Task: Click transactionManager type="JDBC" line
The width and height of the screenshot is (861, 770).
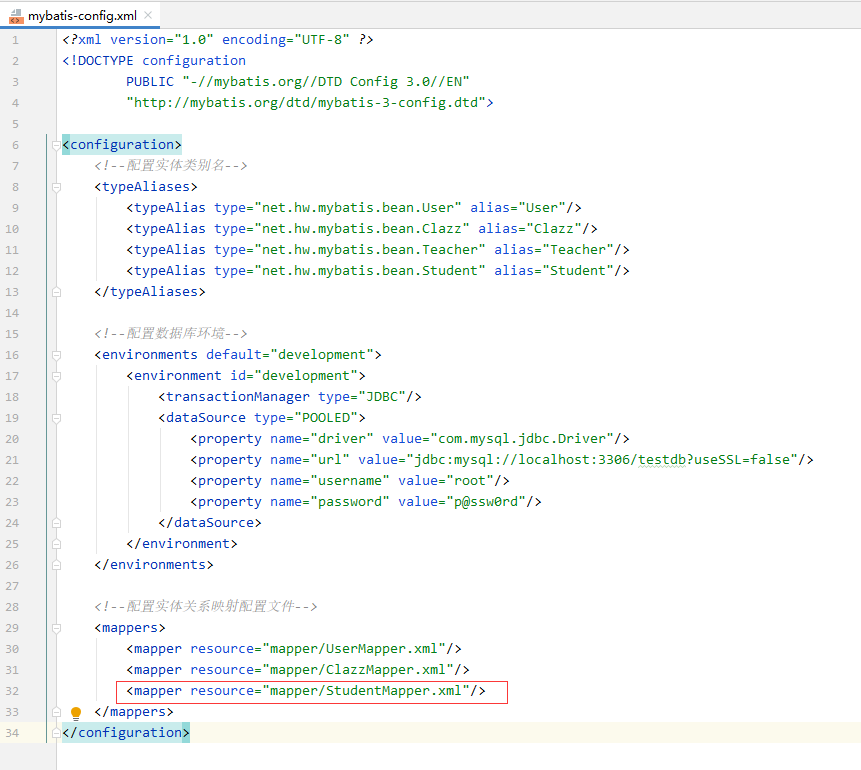Action: (x=290, y=397)
